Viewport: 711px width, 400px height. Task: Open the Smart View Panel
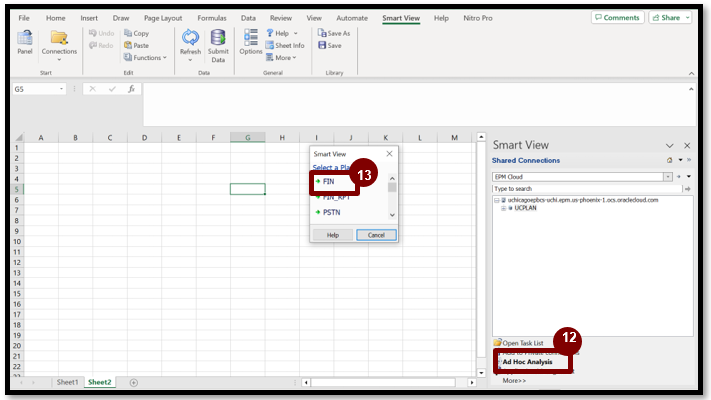[24, 43]
